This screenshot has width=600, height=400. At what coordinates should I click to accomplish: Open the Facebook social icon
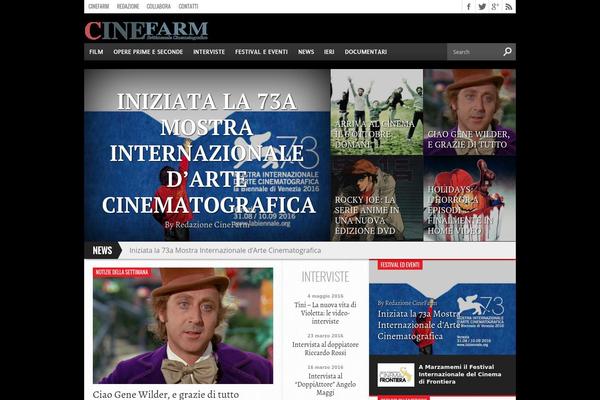click(x=468, y=7)
